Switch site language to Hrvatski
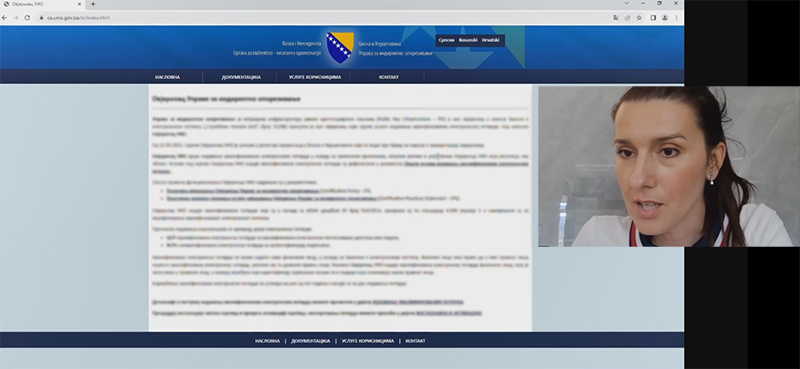This screenshot has width=800, height=369. pyautogui.click(x=491, y=40)
